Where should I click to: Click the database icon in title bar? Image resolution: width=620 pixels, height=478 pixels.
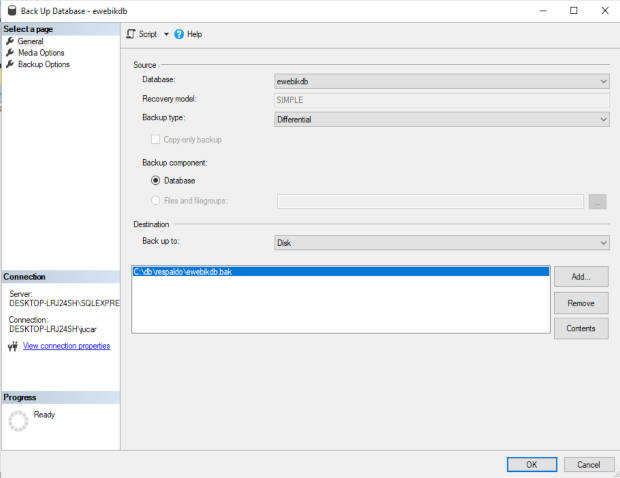click(12, 11)
